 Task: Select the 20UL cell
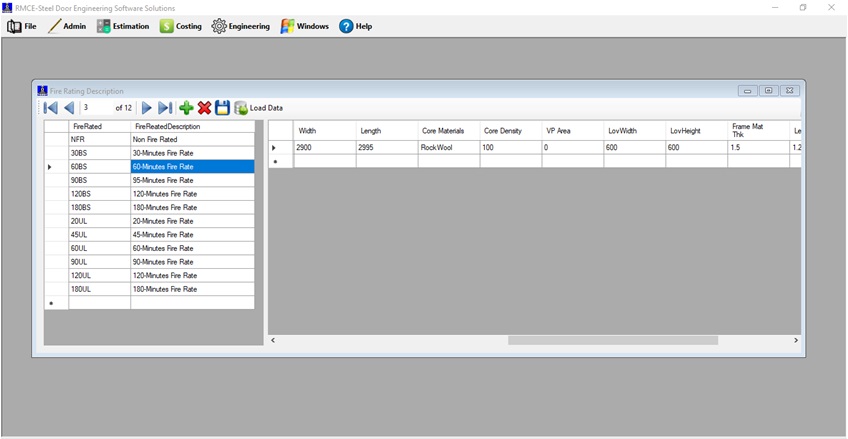click(100, 221)
